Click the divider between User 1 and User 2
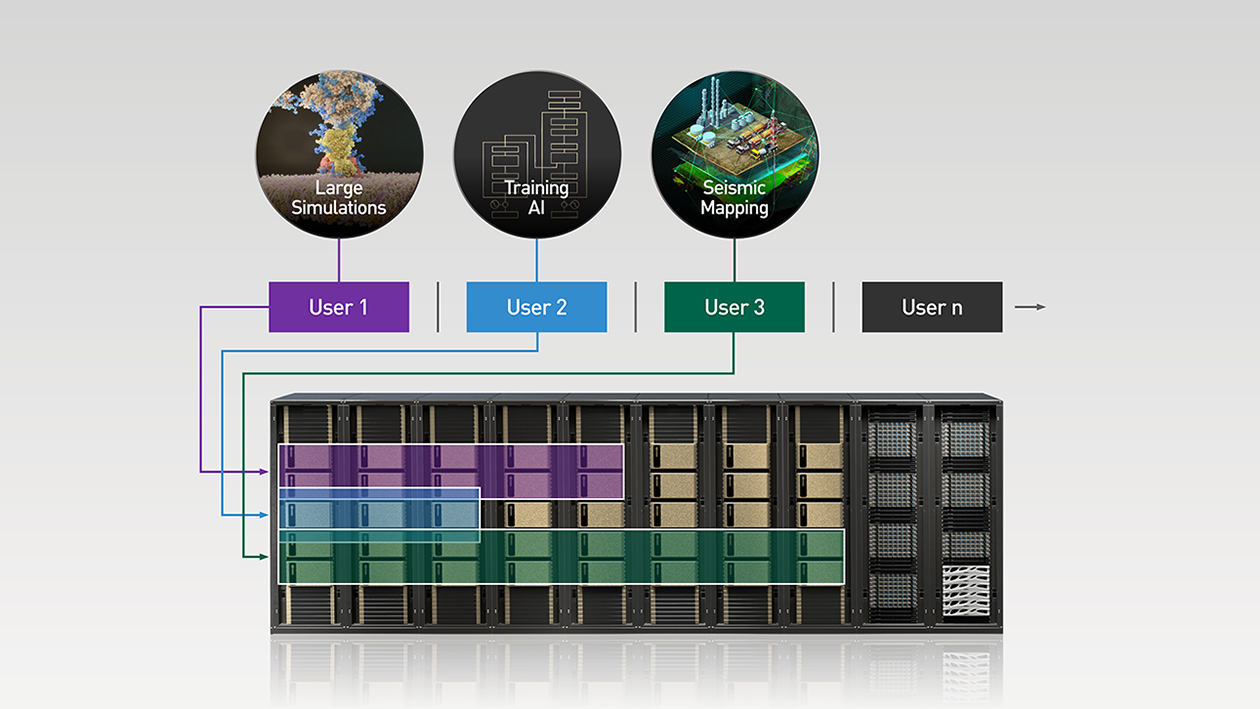 438,307
